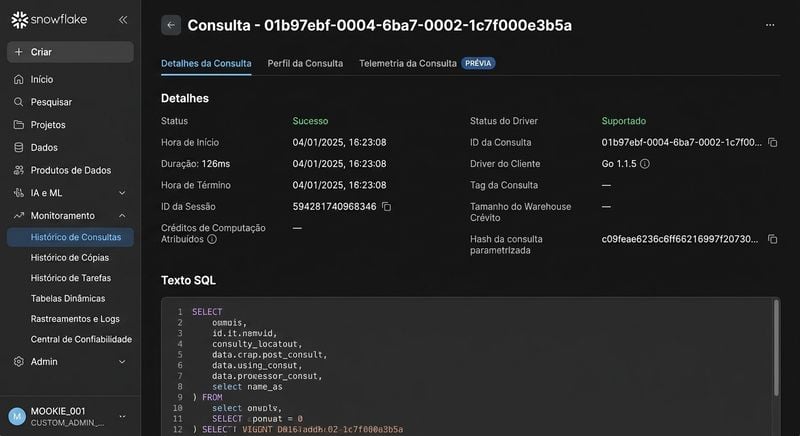Switch to Perfil da Consulta tab
Image resolution: width=800 pixels, height=436 pixels.
[305, 63]
